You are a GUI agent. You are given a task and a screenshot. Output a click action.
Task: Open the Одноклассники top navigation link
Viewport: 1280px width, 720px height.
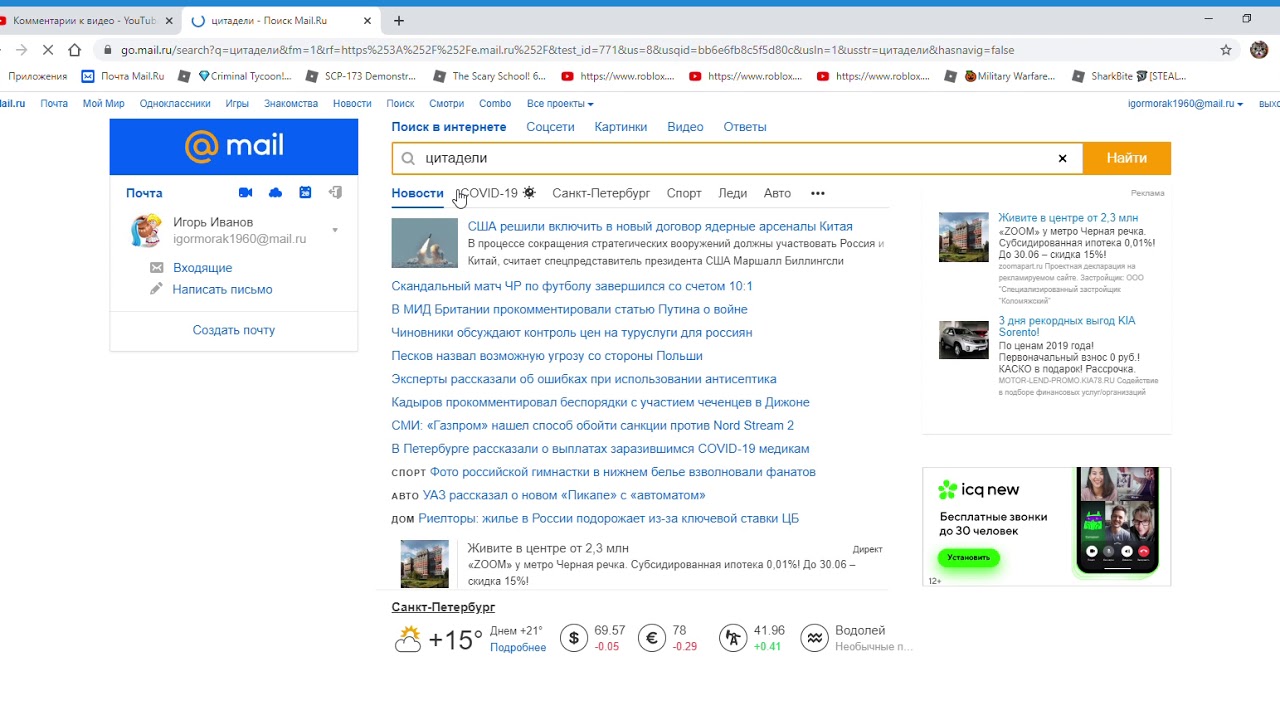pos(175,104)
